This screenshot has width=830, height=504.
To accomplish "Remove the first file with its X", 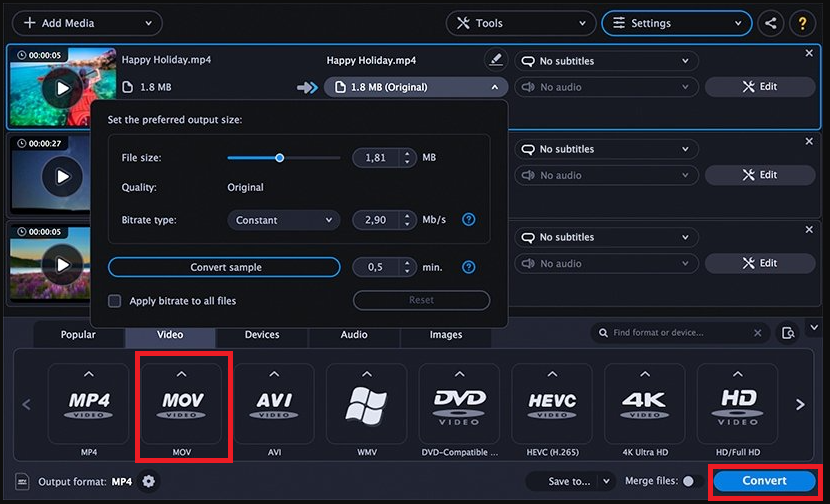I will pyautogui.click(x=809, y=53).
